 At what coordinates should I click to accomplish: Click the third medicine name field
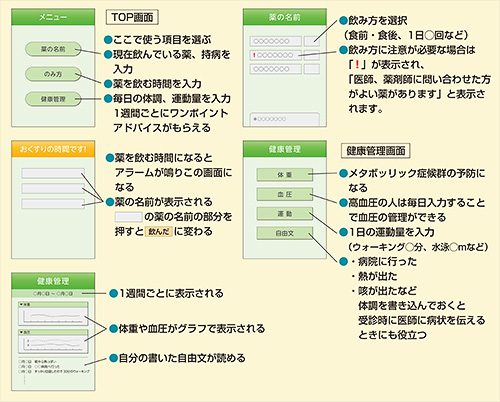[x=276, y=69]
